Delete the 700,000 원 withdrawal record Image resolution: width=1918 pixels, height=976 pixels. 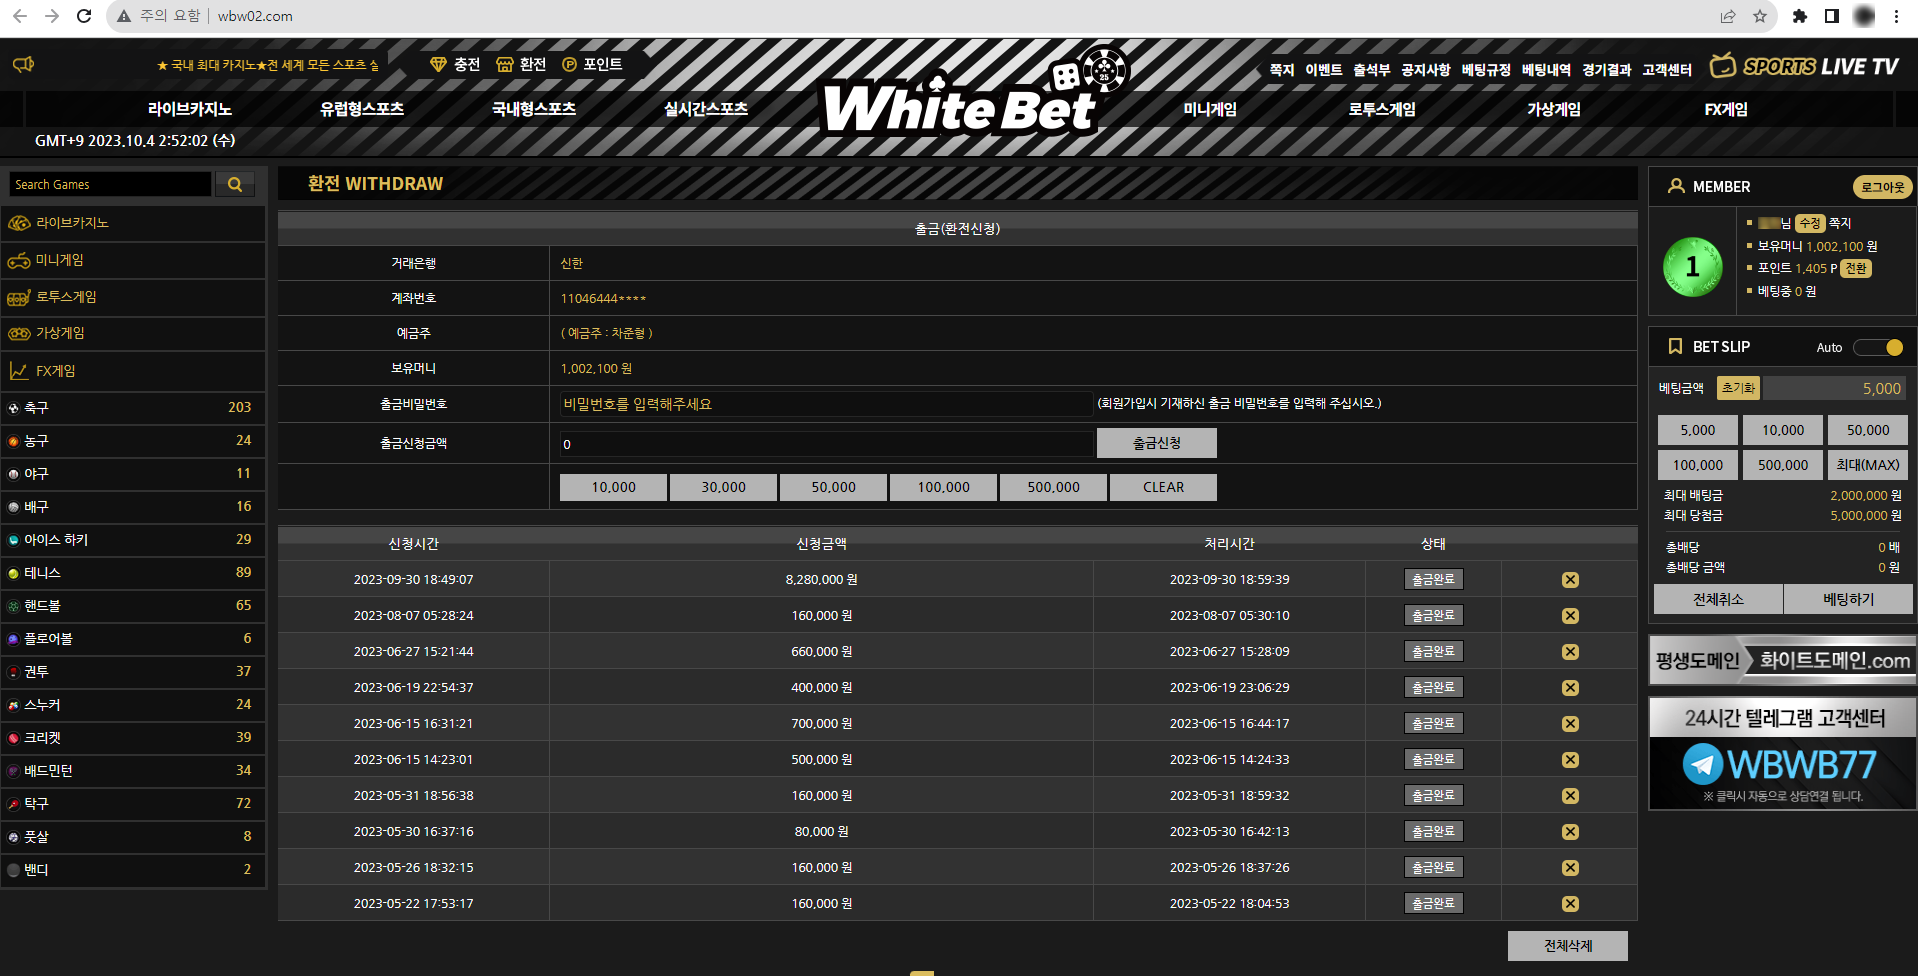[1570, 724]
